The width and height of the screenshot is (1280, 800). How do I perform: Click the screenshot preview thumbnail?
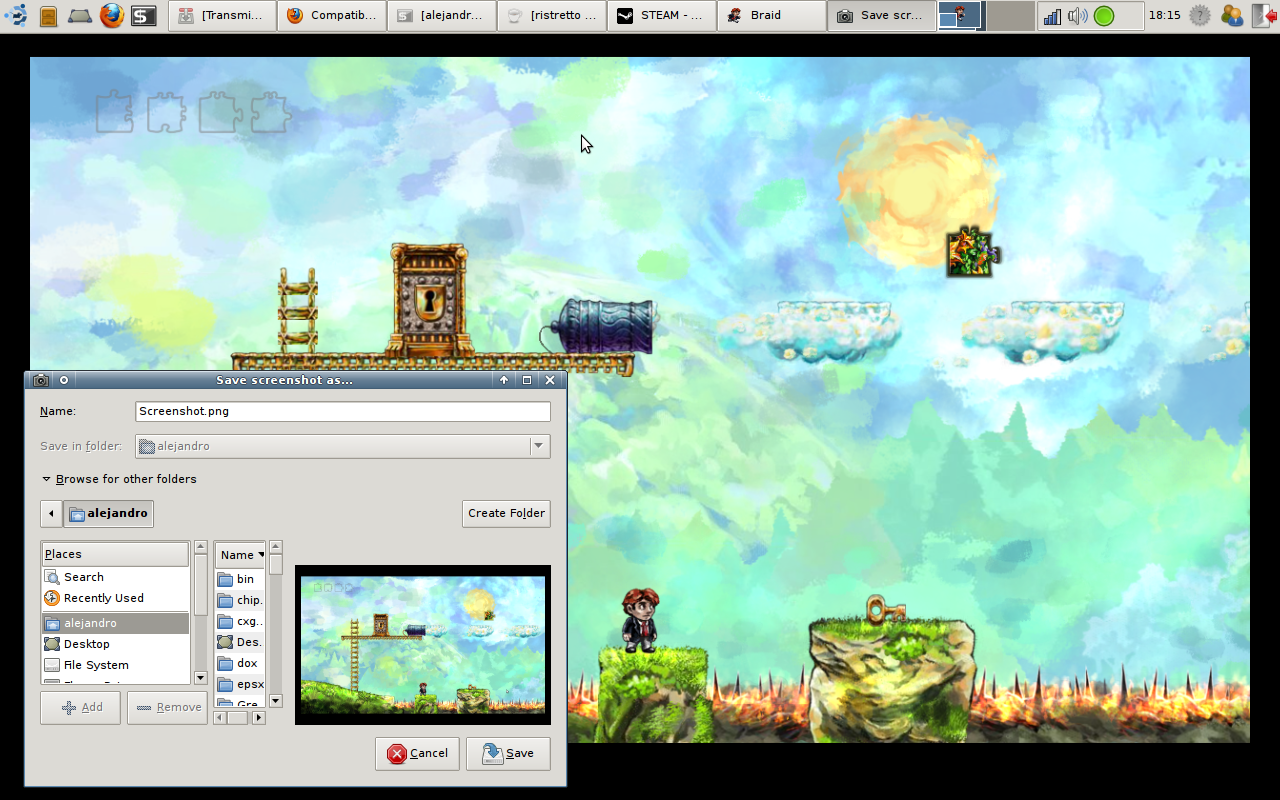coord(423,645)
